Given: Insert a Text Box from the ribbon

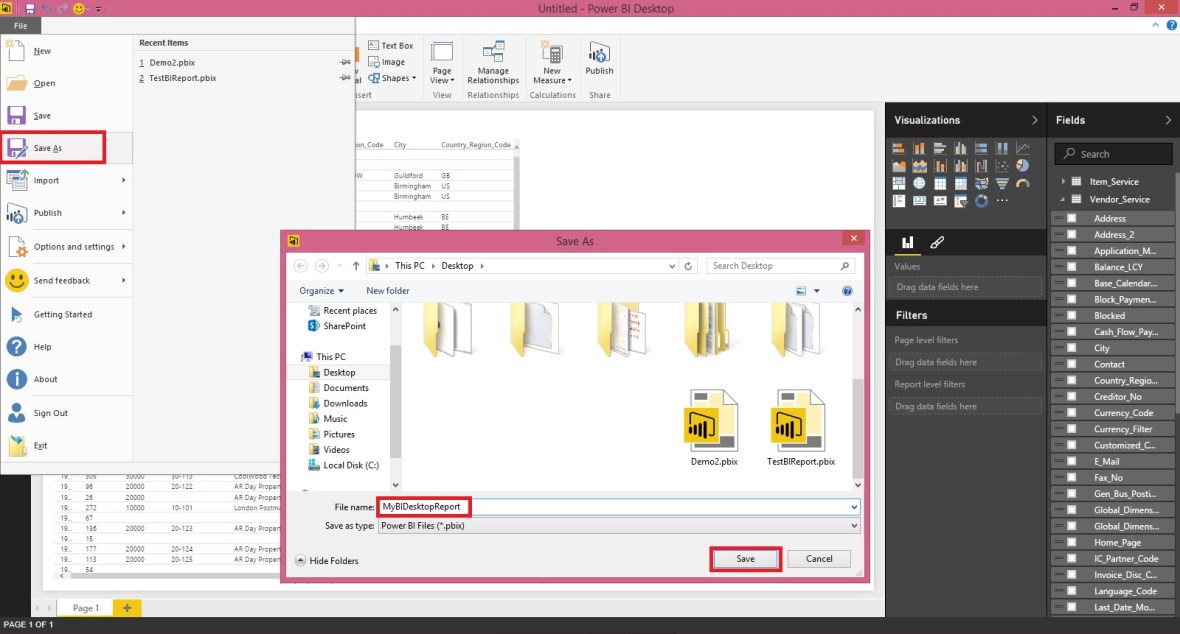Looking at the screenshot, I should coord(390,45).
